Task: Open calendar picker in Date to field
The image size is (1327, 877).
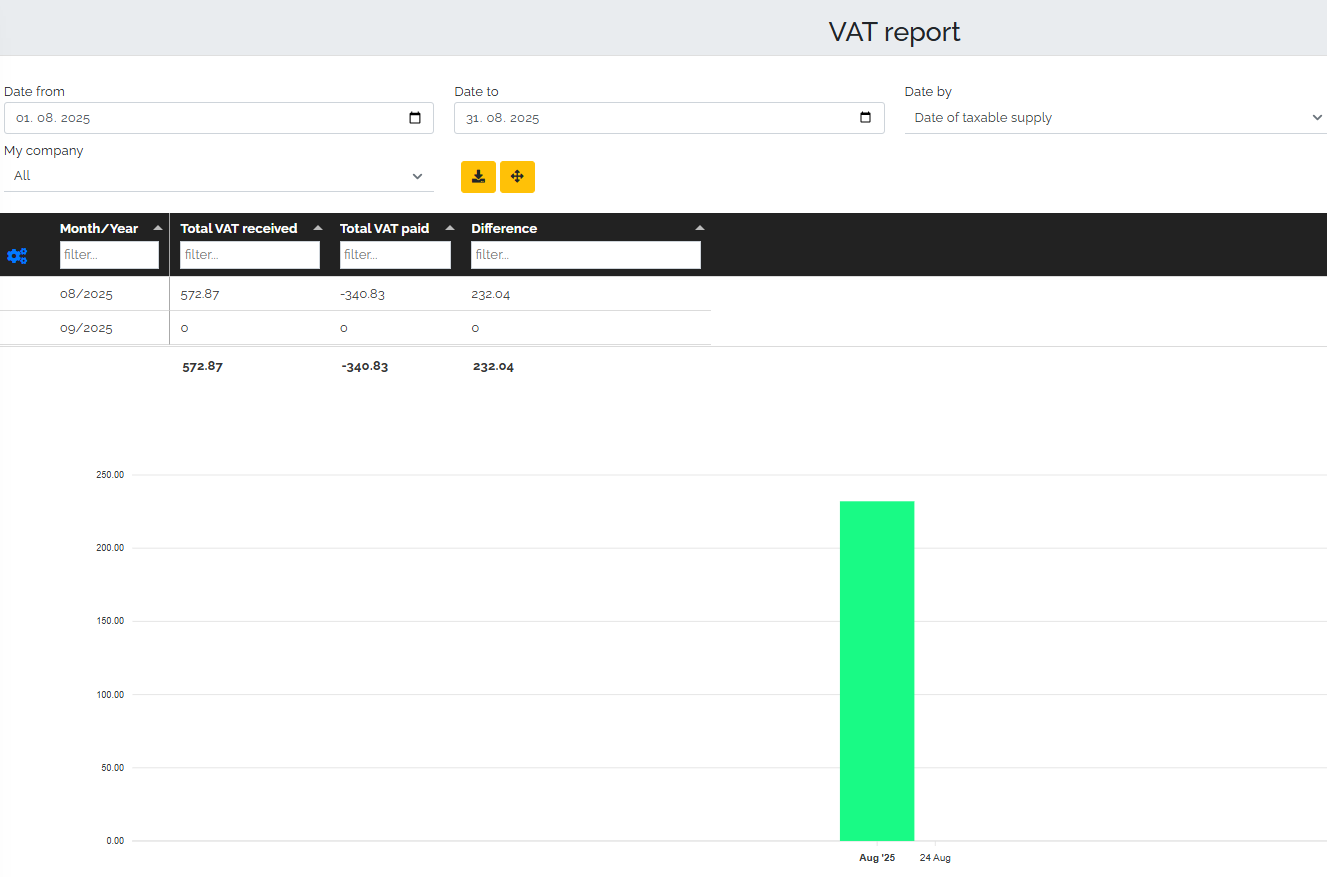Action: [866, 118]
